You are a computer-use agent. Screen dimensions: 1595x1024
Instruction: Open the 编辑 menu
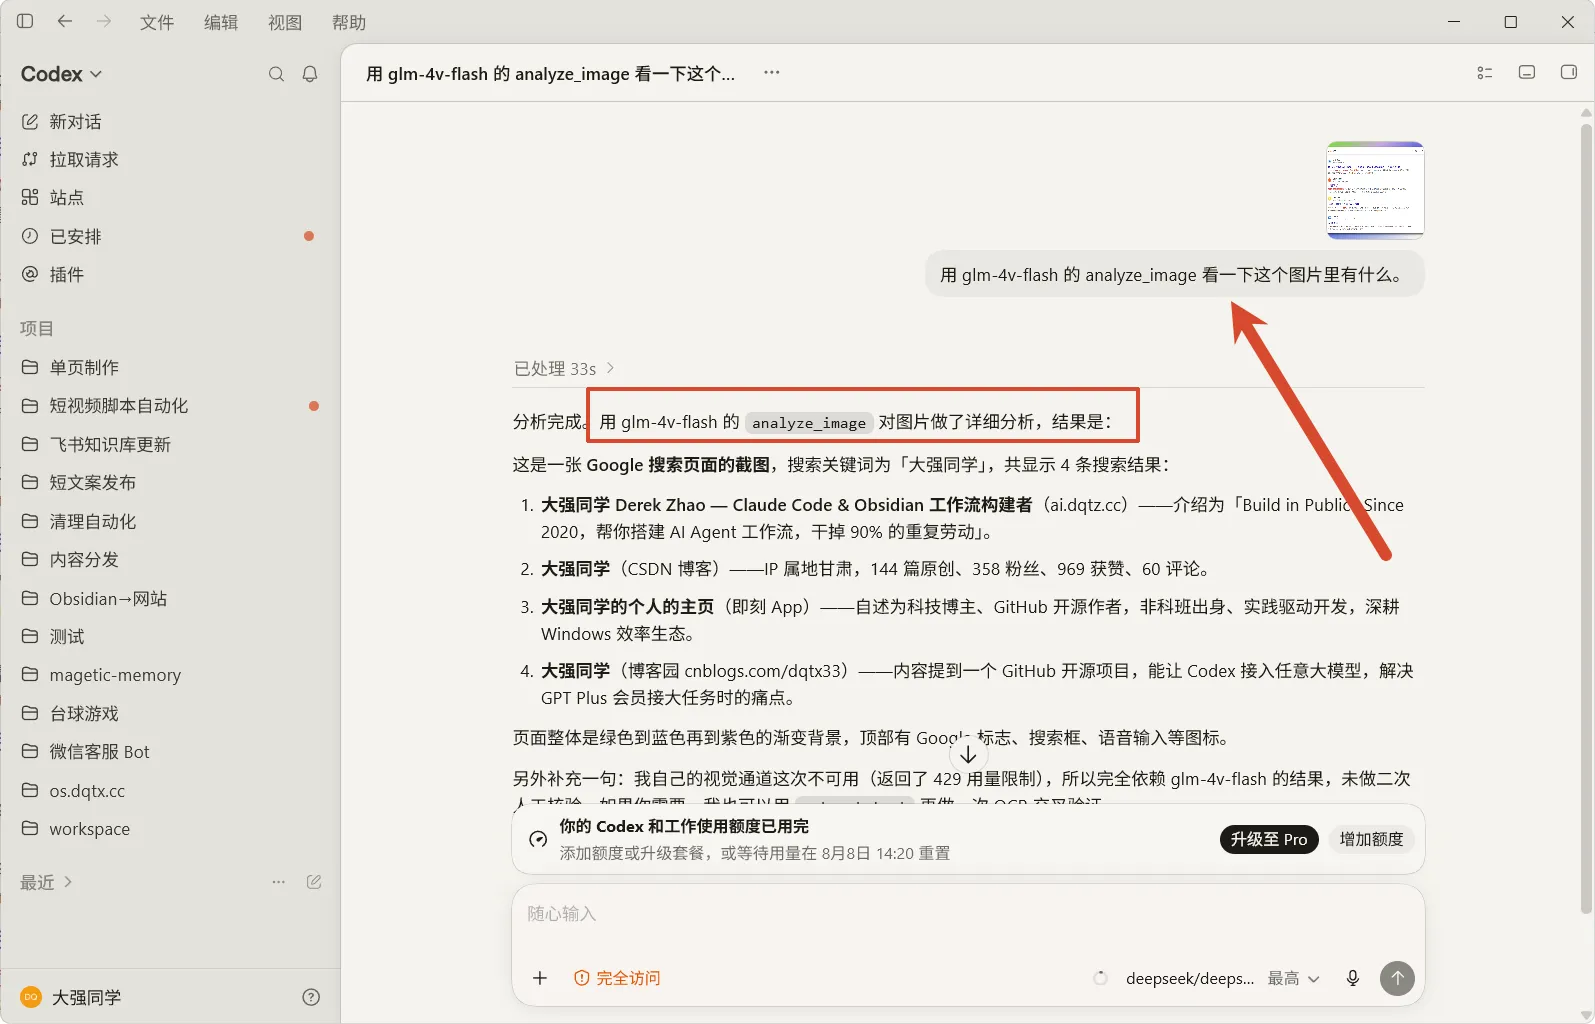tap(221, 22)
